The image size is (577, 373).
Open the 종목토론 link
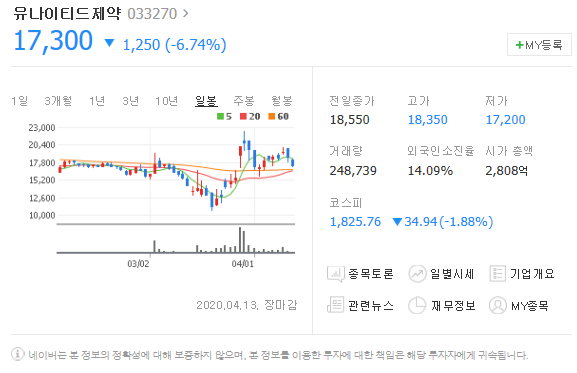[x=371, y=274]
